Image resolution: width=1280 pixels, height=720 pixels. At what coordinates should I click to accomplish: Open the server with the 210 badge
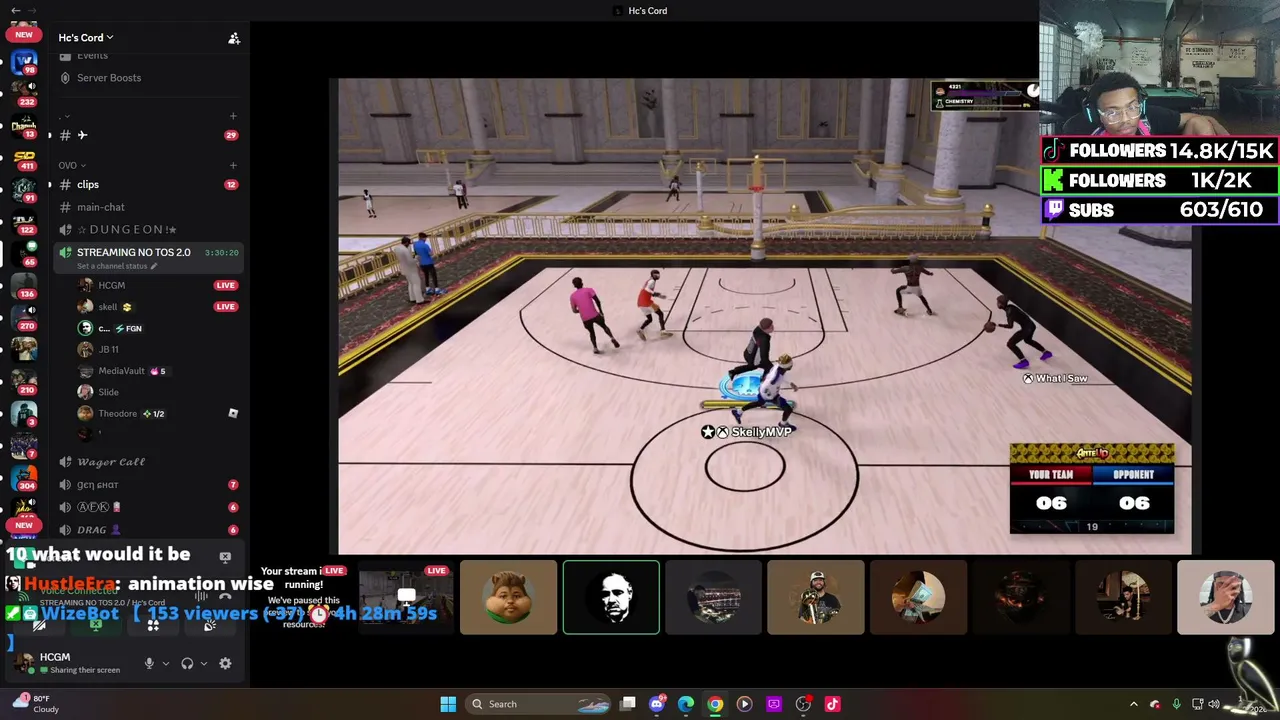24,380
